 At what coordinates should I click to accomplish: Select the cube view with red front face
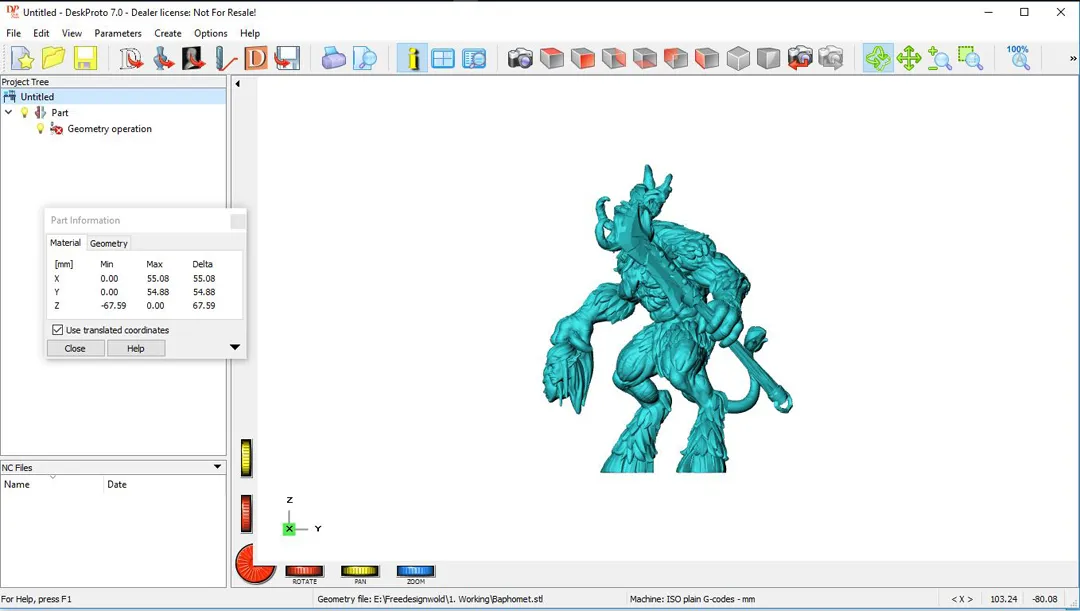[x=583, y=59]
